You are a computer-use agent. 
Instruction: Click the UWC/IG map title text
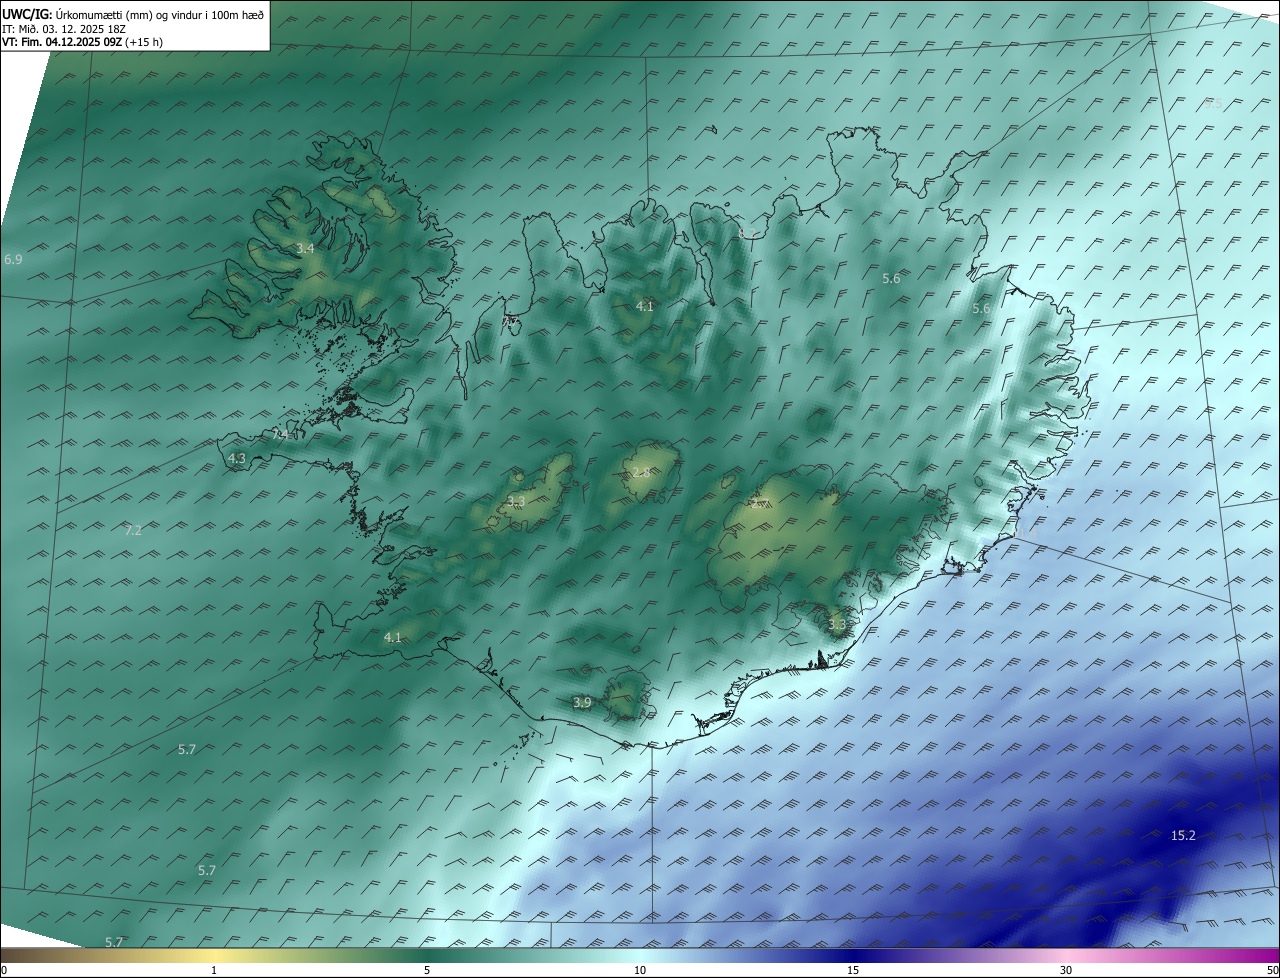point(133,14)
